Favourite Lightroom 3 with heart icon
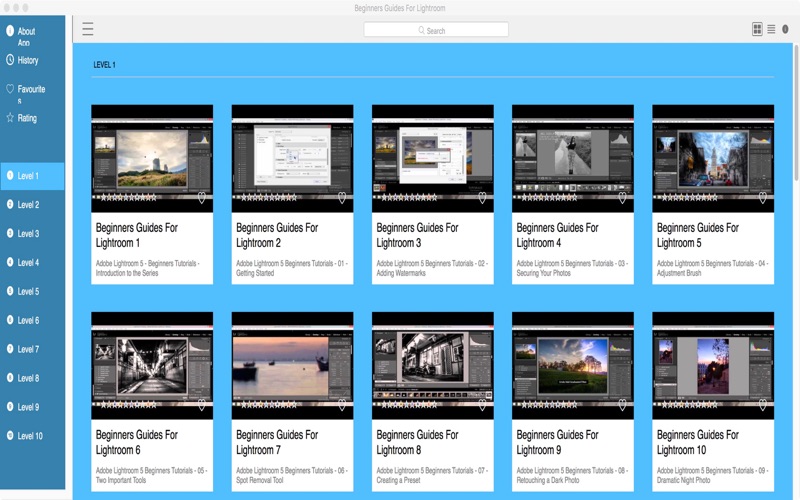 [x=482, y=198]
